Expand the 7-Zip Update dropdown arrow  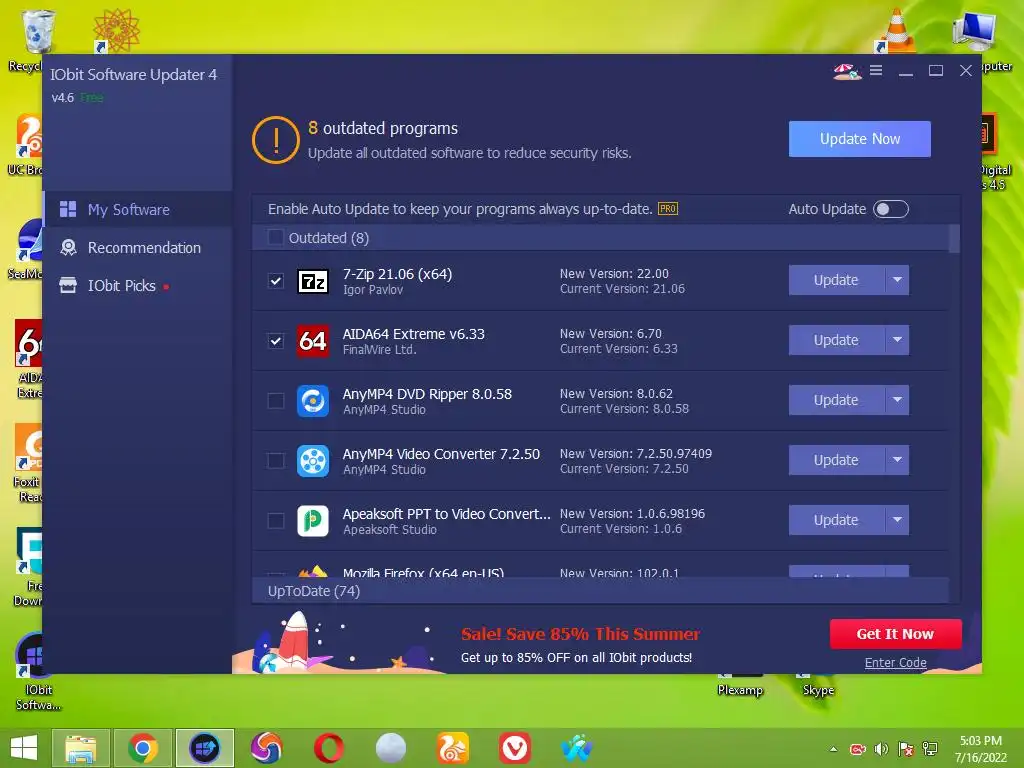[x=897, y=280]
